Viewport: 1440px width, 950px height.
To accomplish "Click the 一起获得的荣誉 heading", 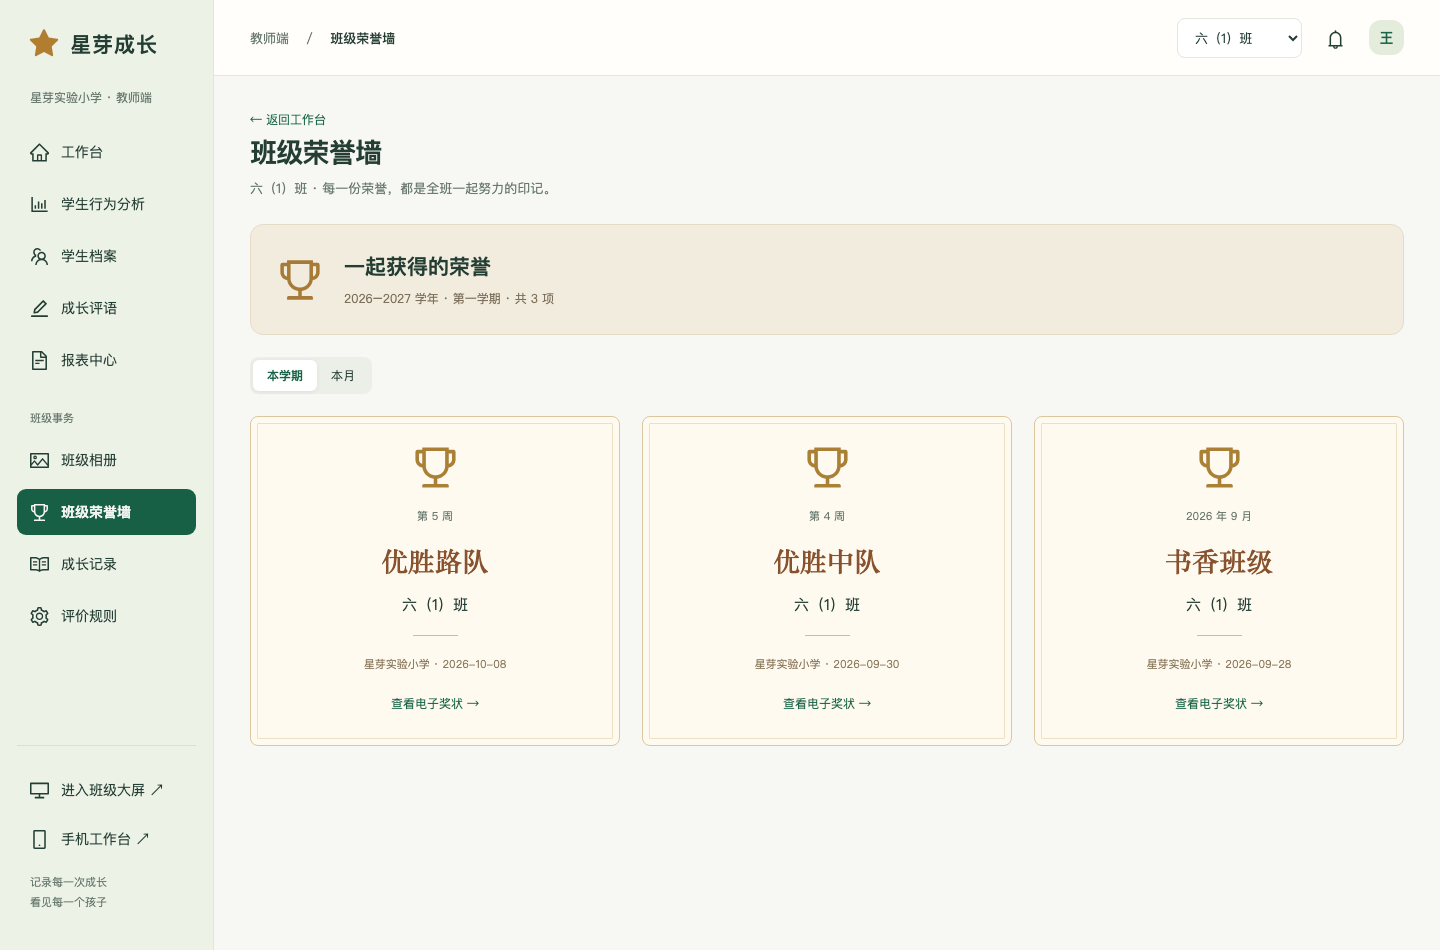I will (x=417, y=267).
